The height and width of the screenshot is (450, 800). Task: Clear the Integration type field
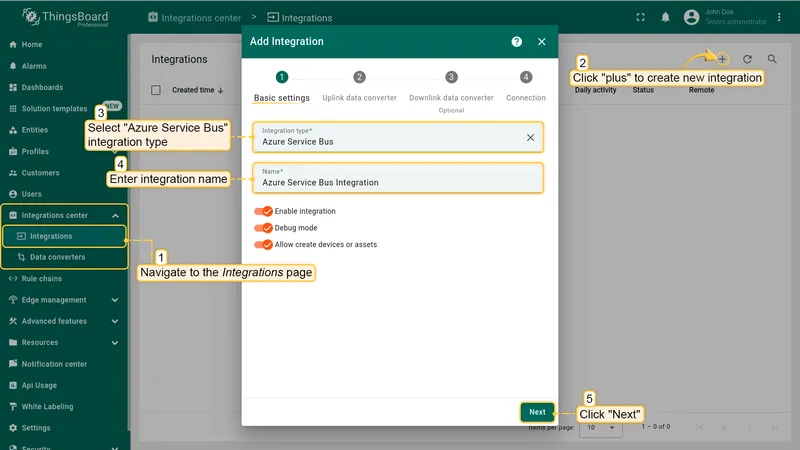pos(531,137)
